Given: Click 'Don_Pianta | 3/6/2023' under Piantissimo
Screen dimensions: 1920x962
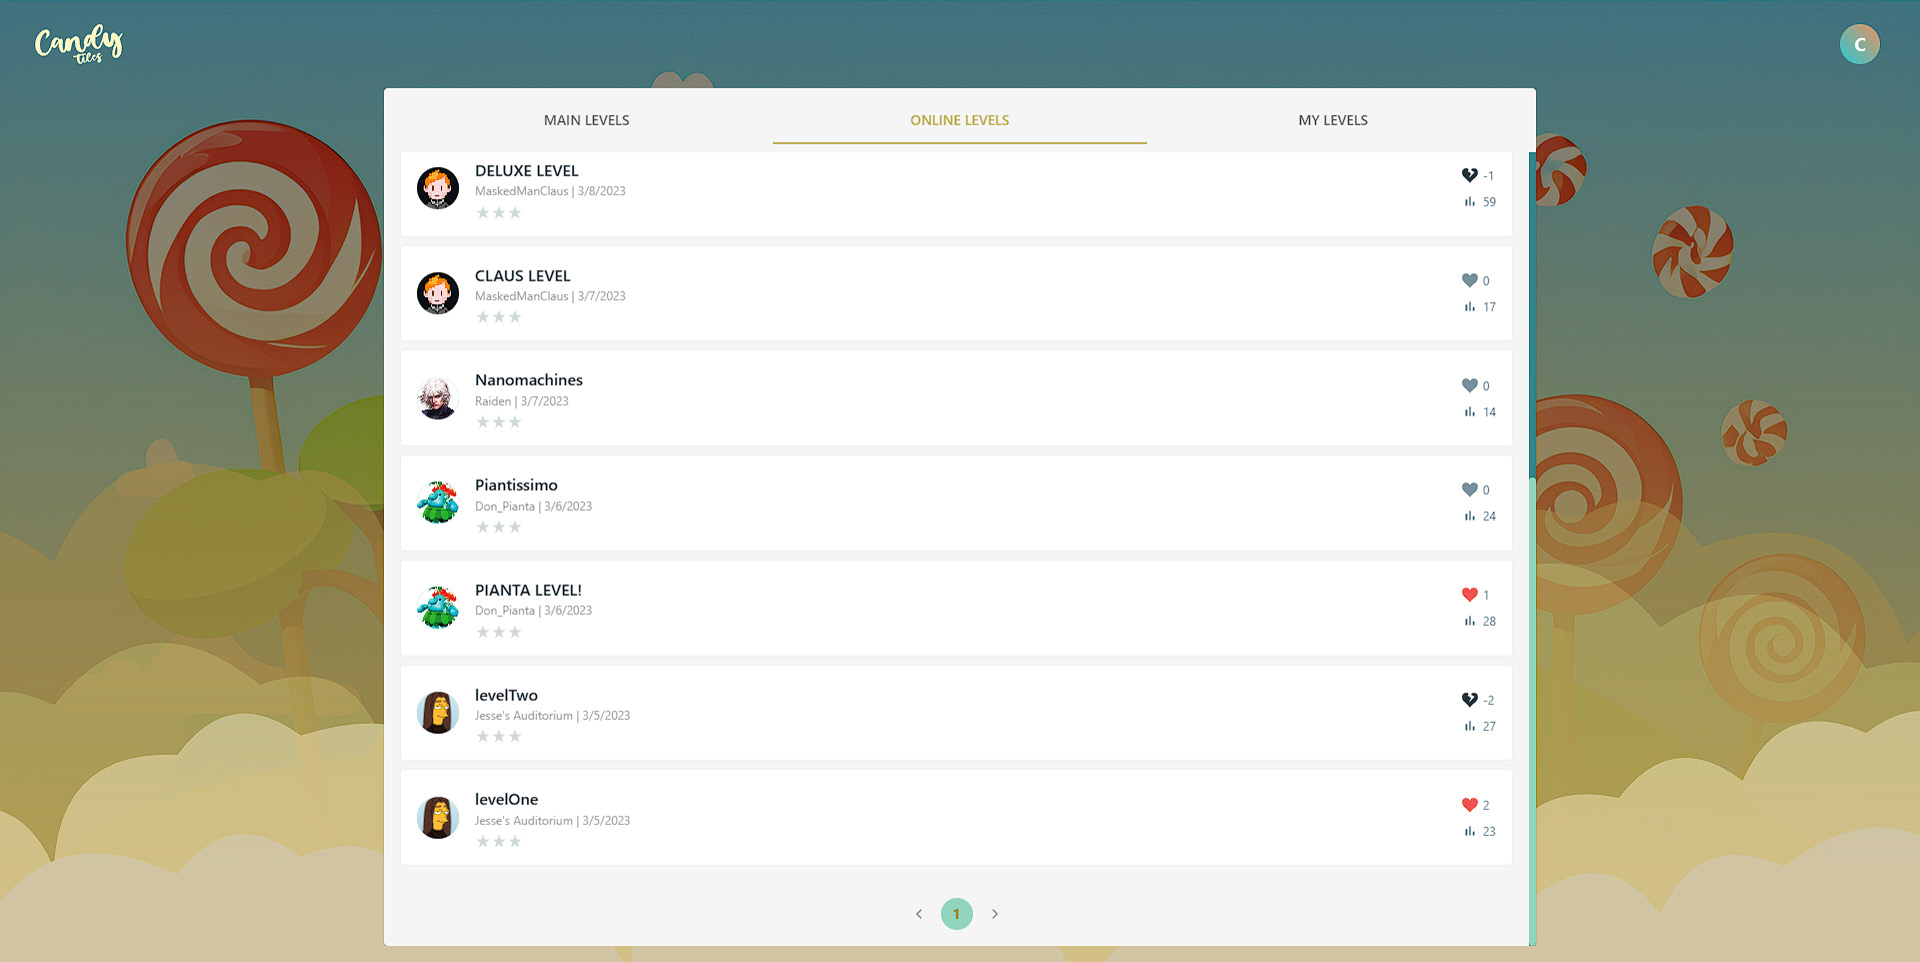Looking at the screenshot, I should (x=533, y=506).
